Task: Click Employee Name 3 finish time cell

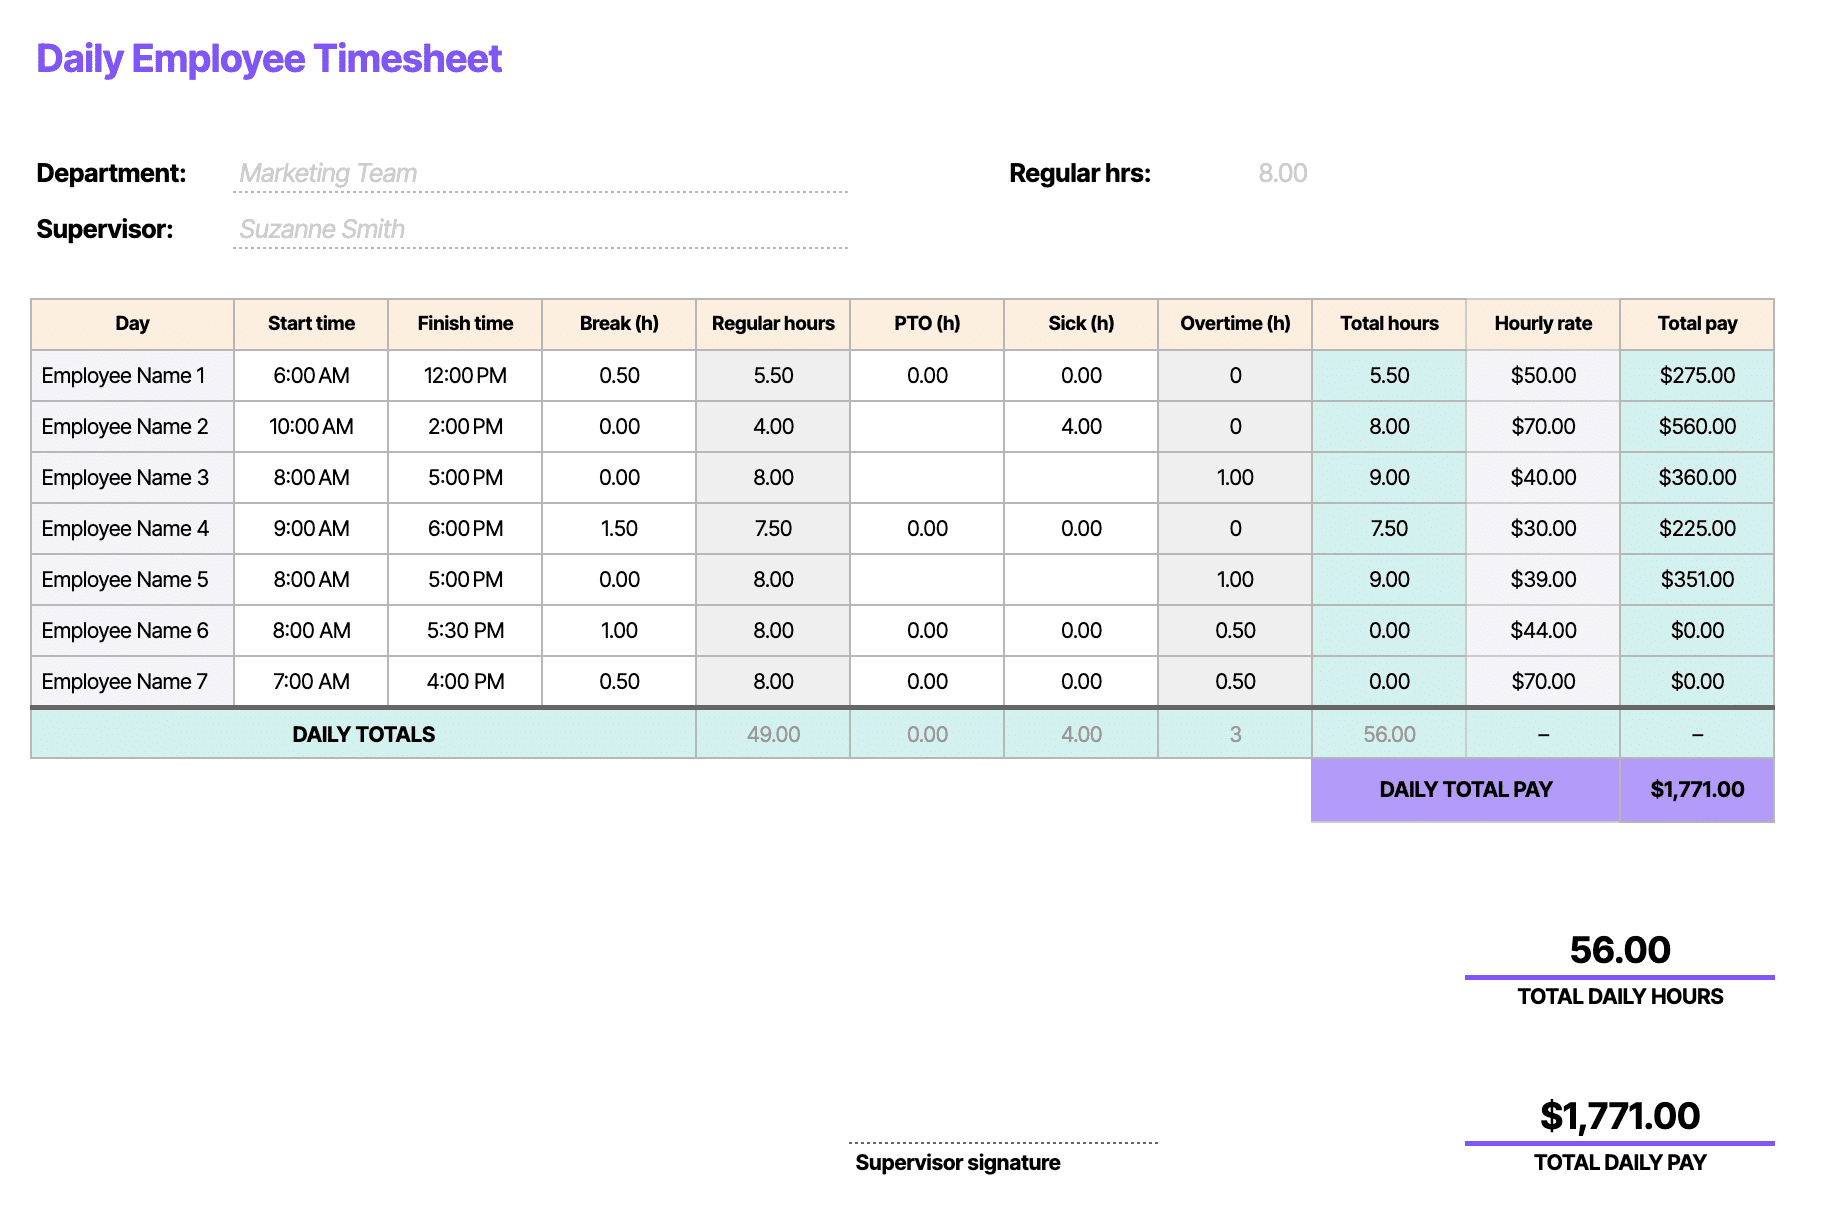Action: point(465,478)
